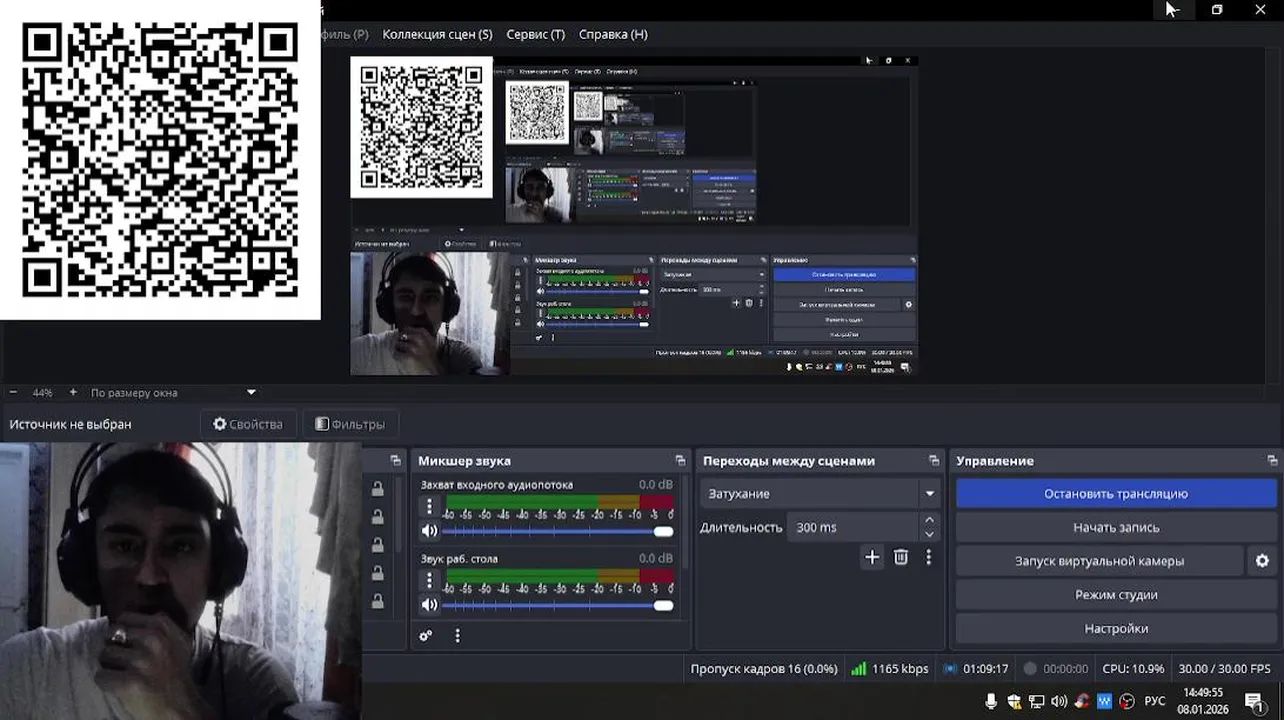The height and width of the screenshot is (720, 1284).
Task: Click the 30.00 / 30.00 FPS status
Action: click(x=1224, y=669)
